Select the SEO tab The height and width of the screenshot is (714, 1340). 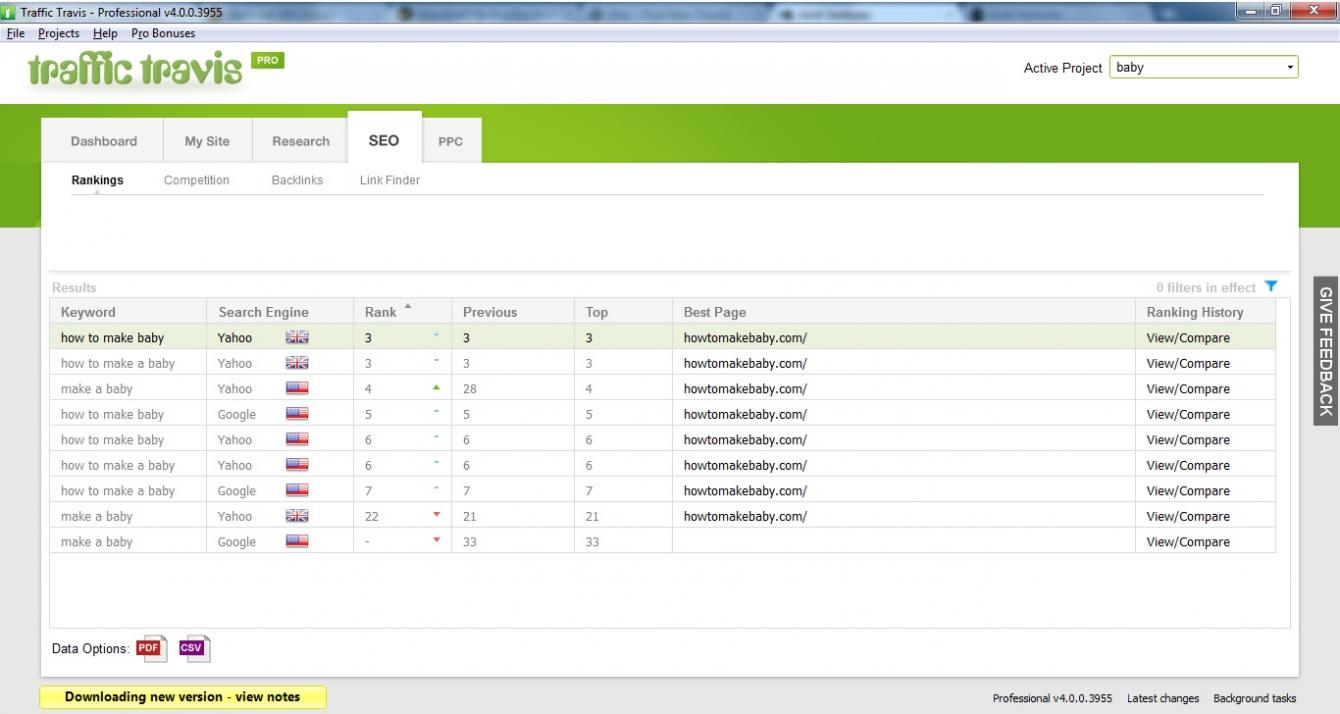(384, 140)
